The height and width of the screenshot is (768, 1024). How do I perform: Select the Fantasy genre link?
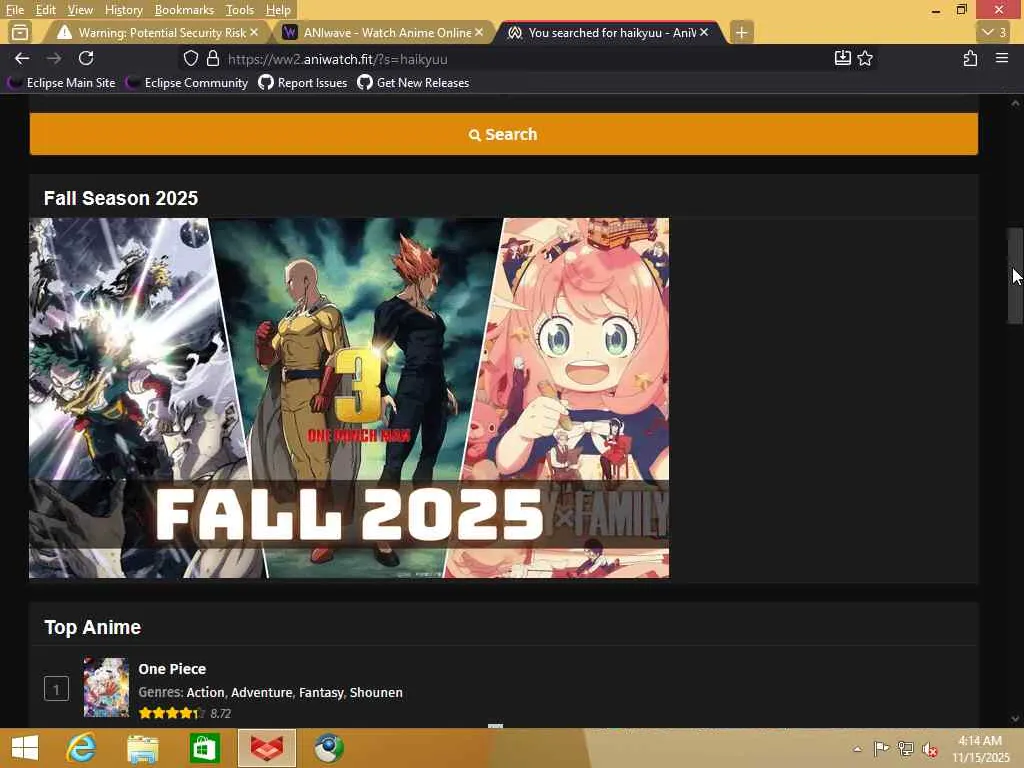[321, 692]
